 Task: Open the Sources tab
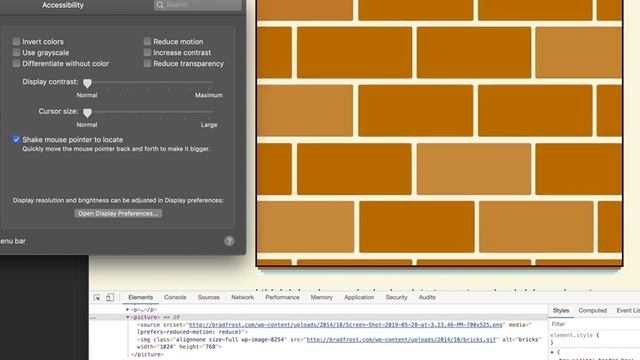(209, 298)
